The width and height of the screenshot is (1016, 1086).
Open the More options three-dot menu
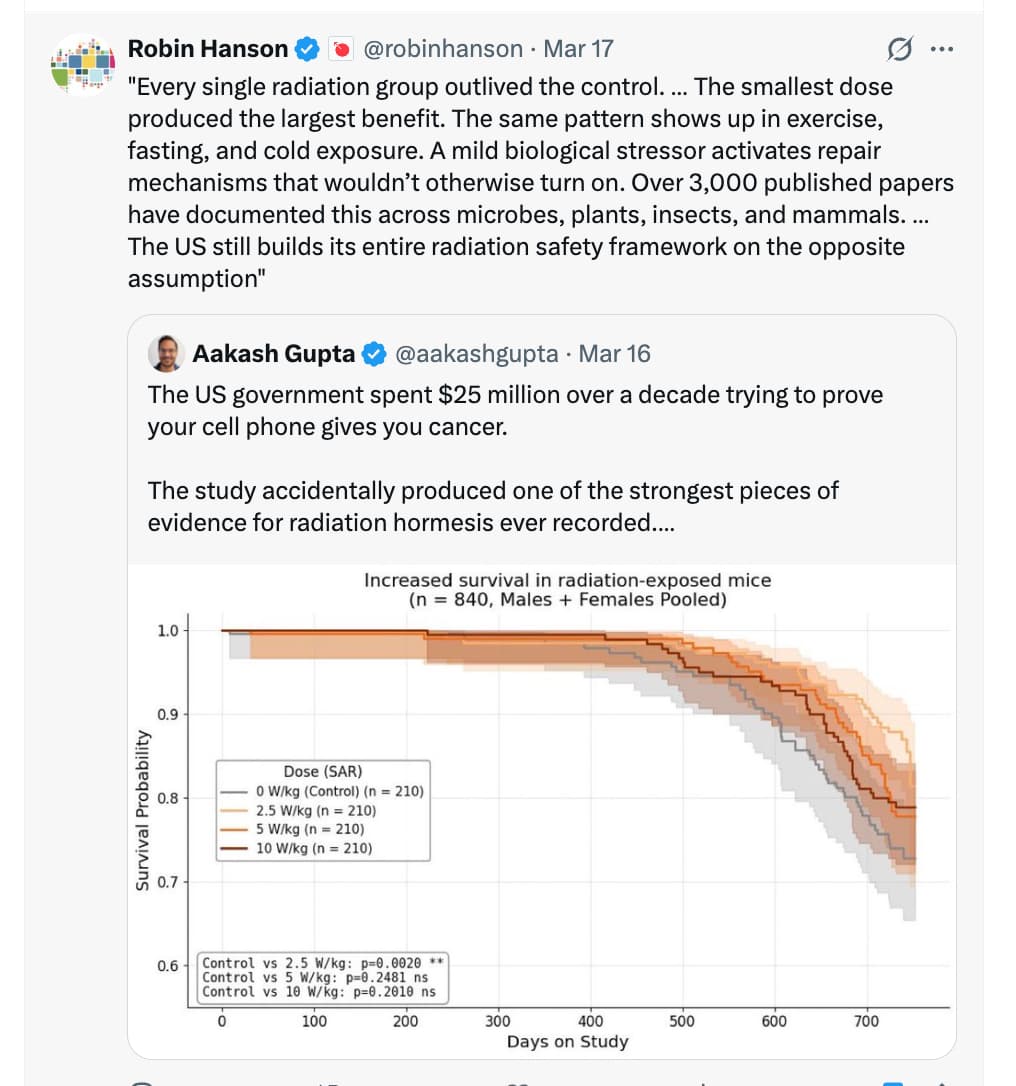click(943, 48)
